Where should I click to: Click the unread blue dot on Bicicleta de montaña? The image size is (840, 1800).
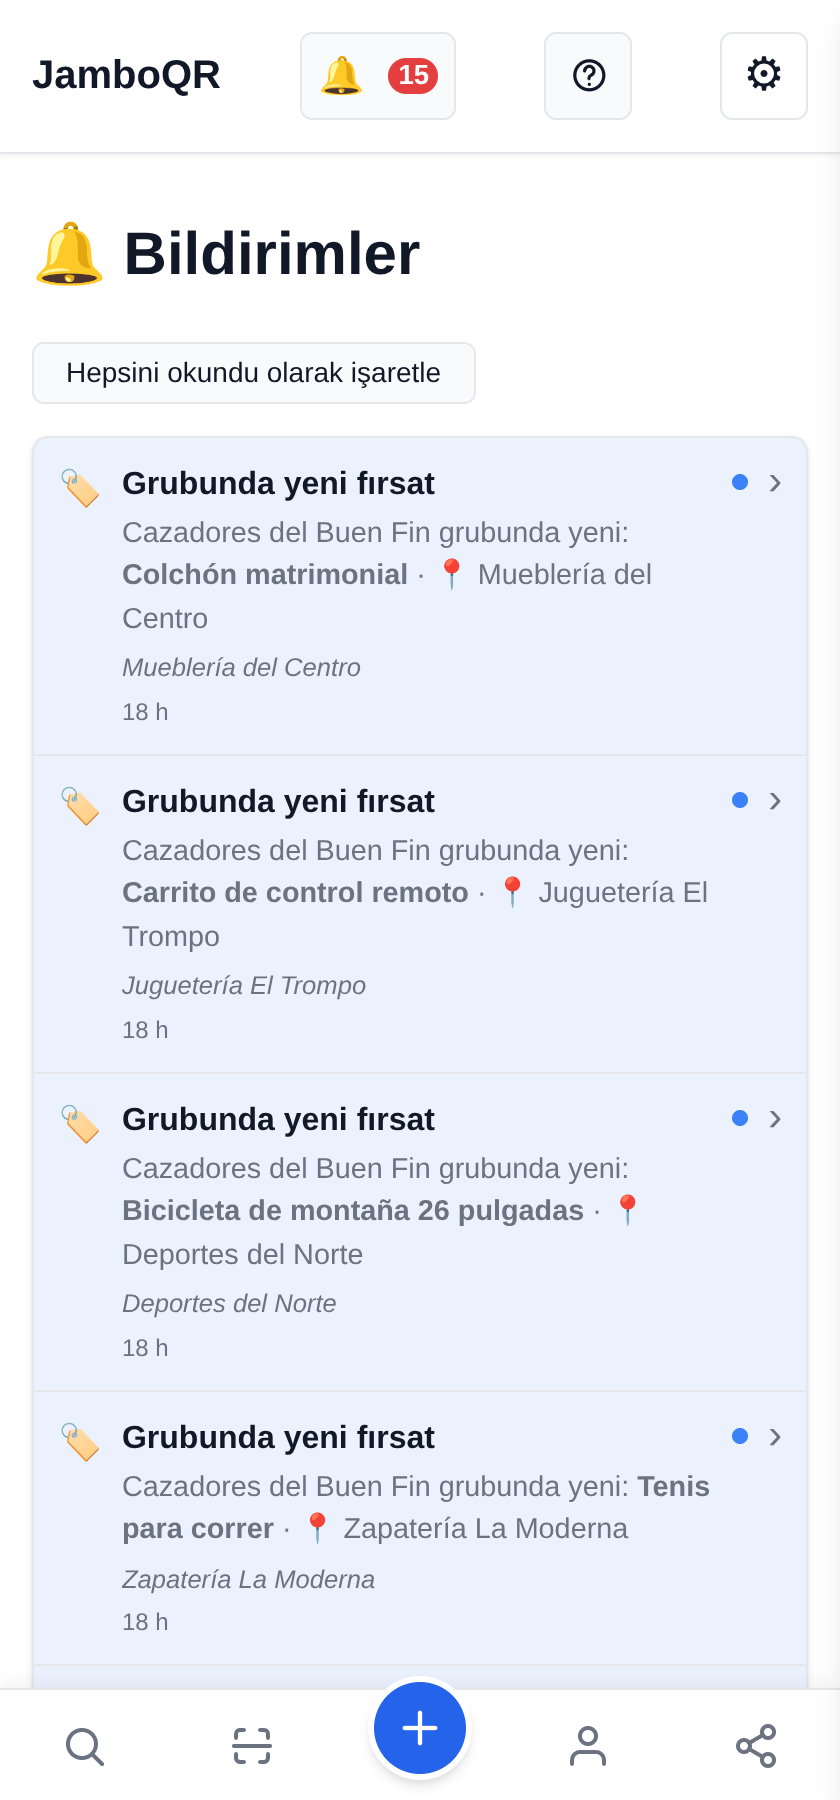click(x=740, y=1118)
